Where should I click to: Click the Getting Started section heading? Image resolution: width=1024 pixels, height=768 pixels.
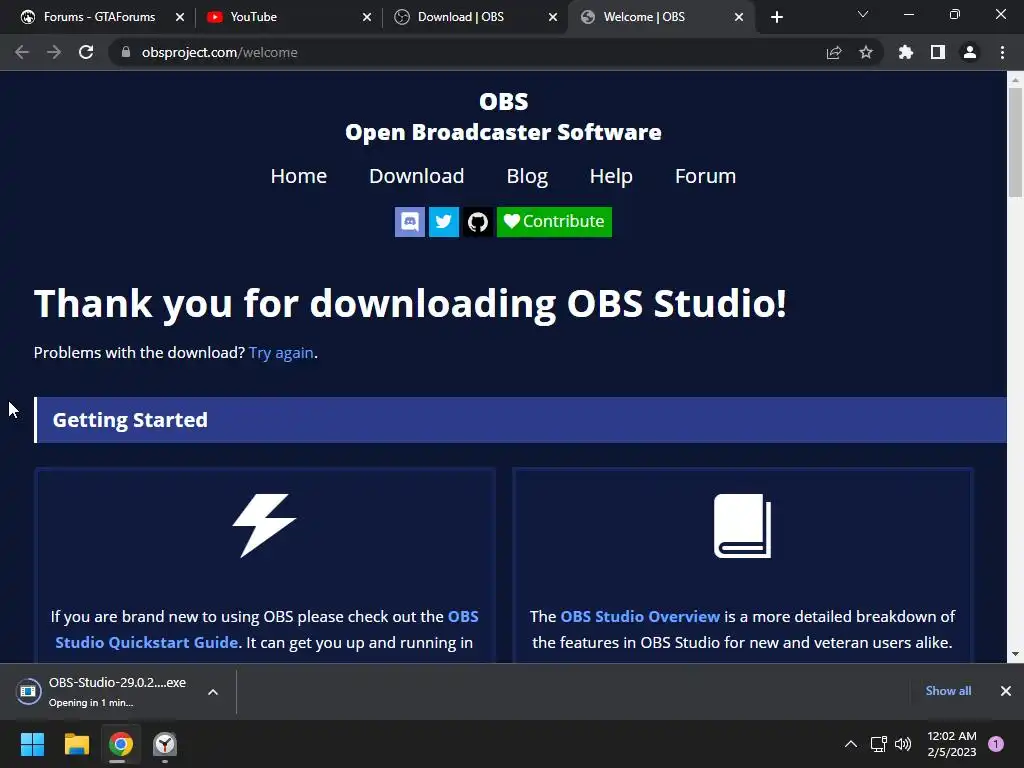point(130,420)
